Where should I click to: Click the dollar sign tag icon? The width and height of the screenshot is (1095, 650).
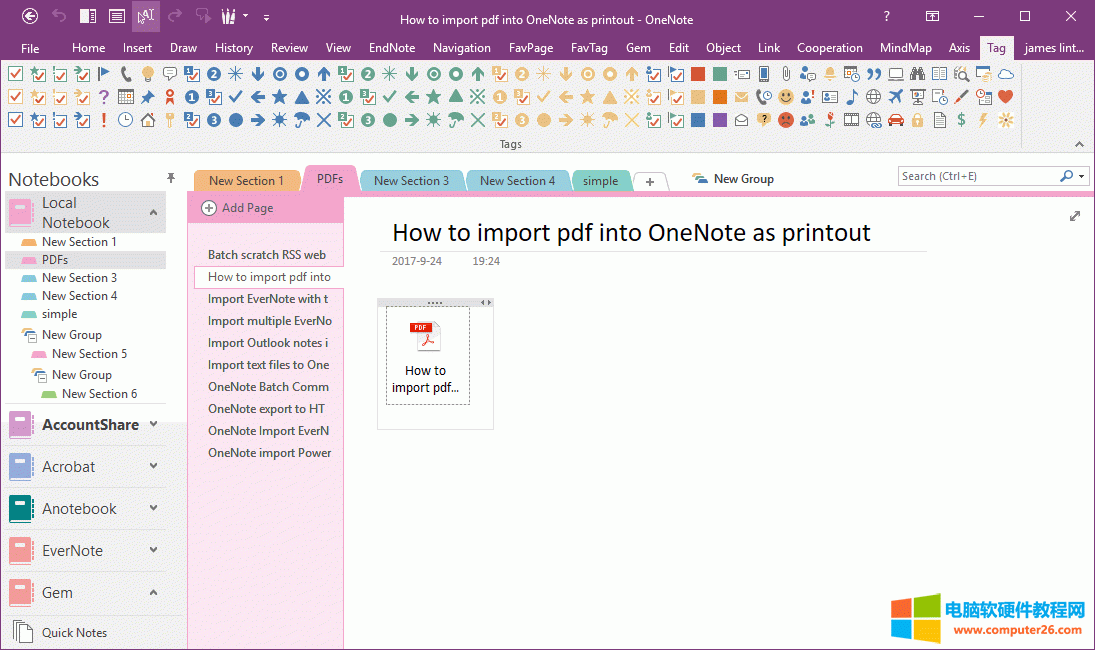tap(961, 120)
